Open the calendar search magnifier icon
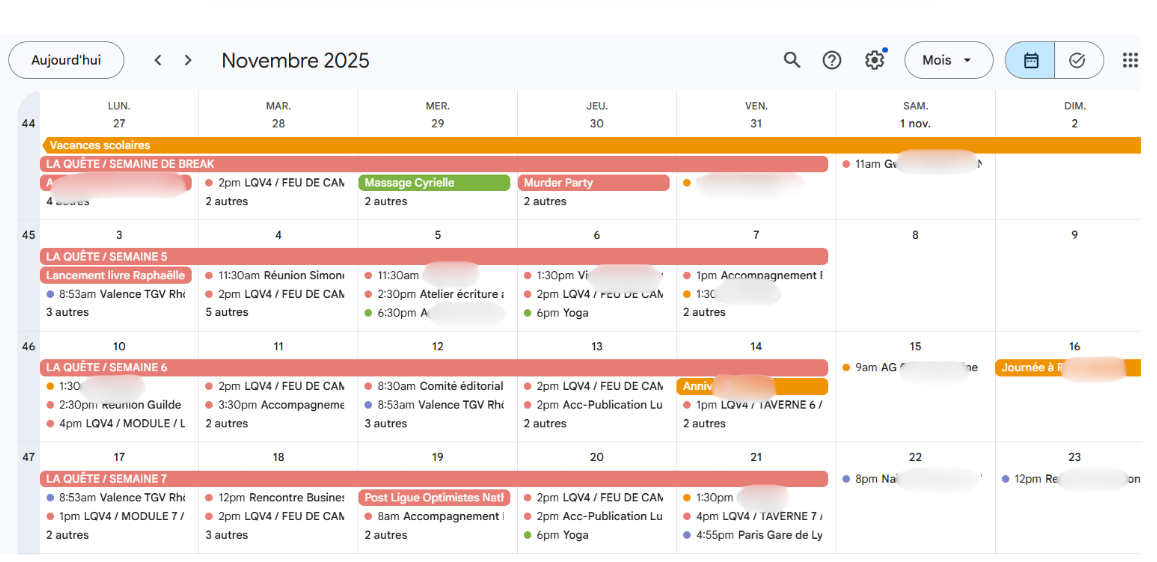The height and width of the screenshot is (562, 1157). (x=792, y=60)
